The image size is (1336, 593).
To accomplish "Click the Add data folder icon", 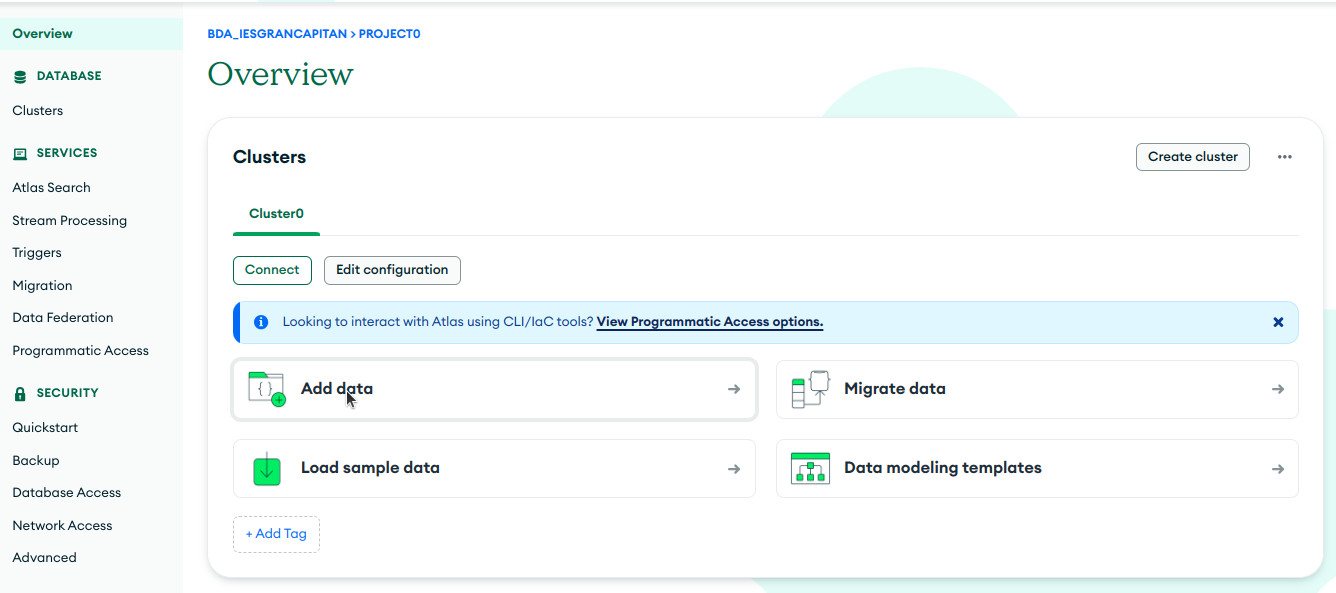I will pyautogui.click(x=266, y=389).
